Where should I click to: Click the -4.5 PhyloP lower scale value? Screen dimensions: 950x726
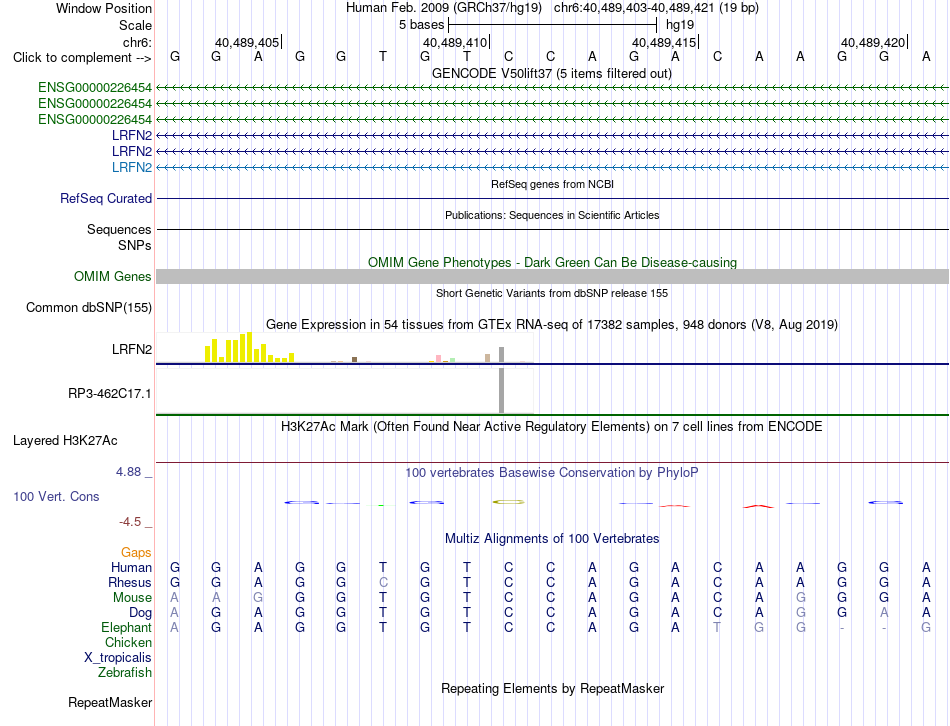130,522
